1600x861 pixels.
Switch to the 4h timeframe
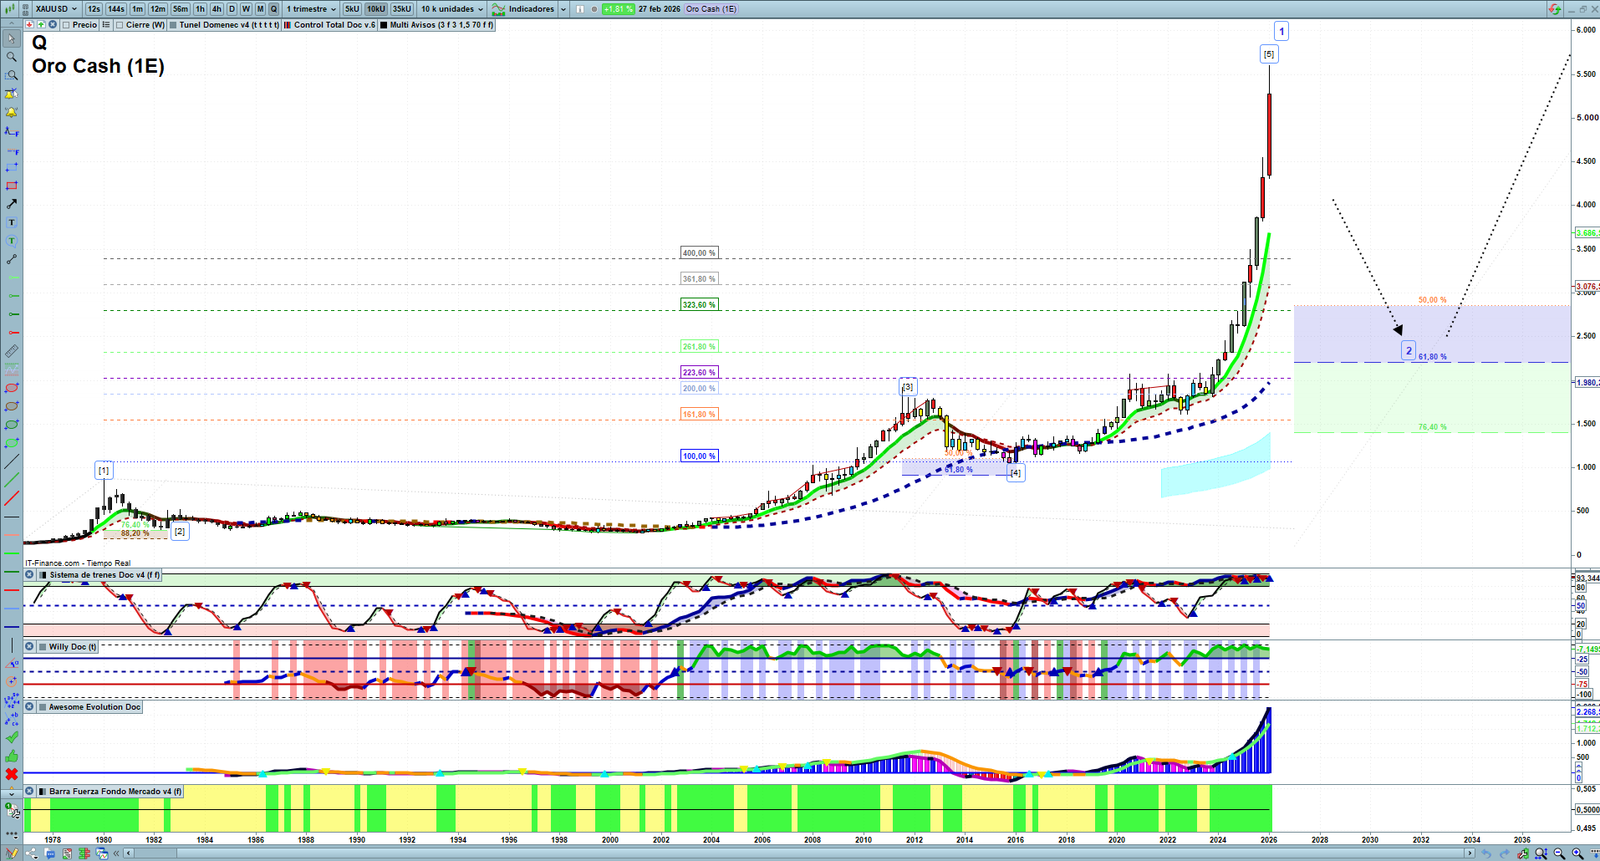[x=216, y=9]
